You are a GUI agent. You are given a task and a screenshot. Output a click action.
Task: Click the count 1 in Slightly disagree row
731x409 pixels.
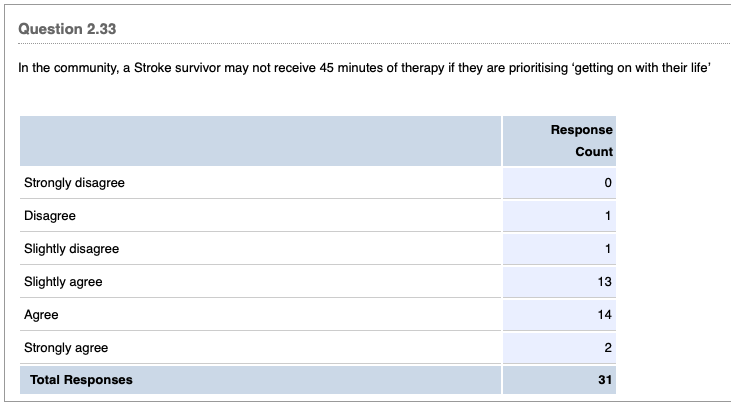(x=607, y=249)
